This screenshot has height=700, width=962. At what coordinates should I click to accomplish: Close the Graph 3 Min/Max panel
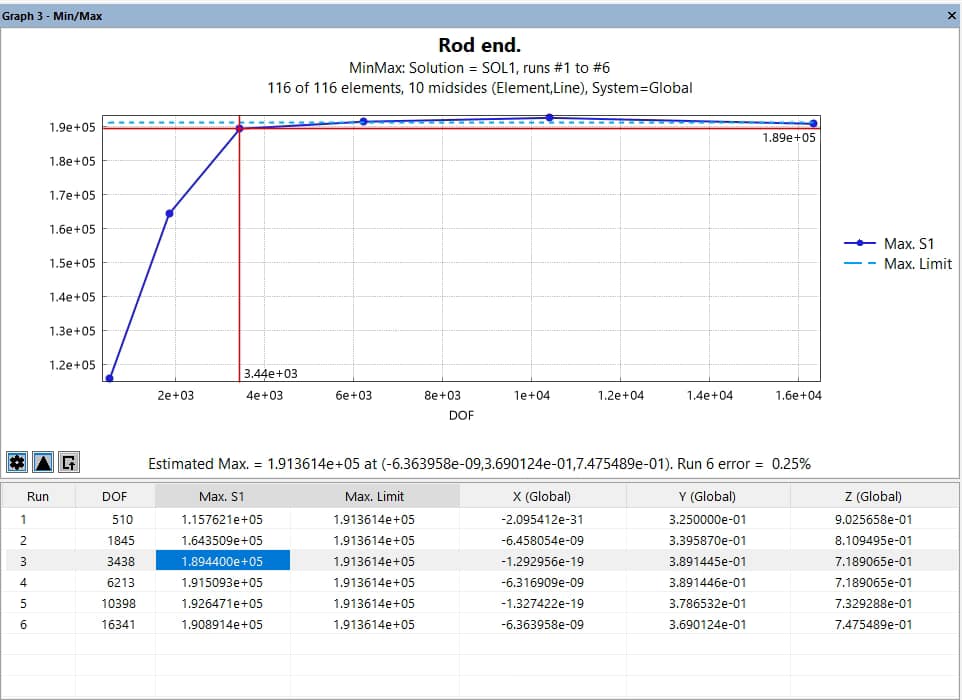(x=951, y=16)
